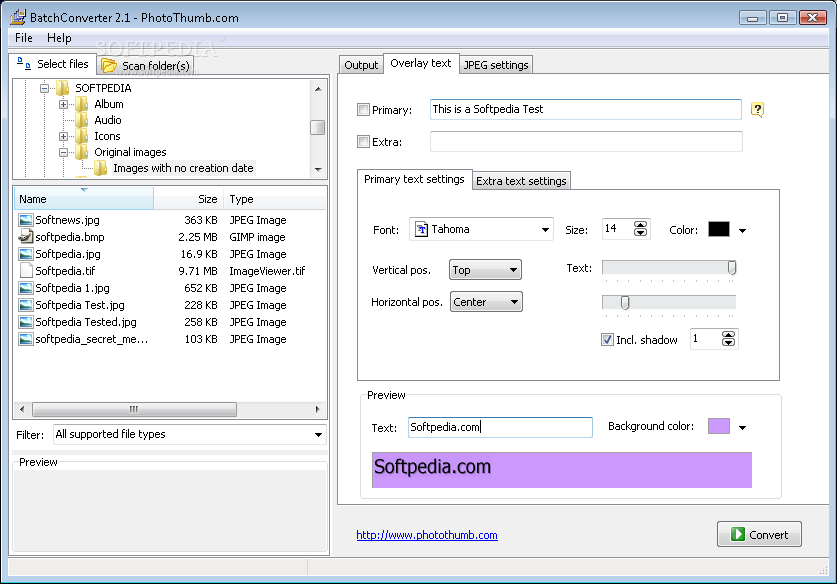Click the Softpedia Test.jpg file icon
This screenshot has width=837, height=584.
tap(26, 305)
